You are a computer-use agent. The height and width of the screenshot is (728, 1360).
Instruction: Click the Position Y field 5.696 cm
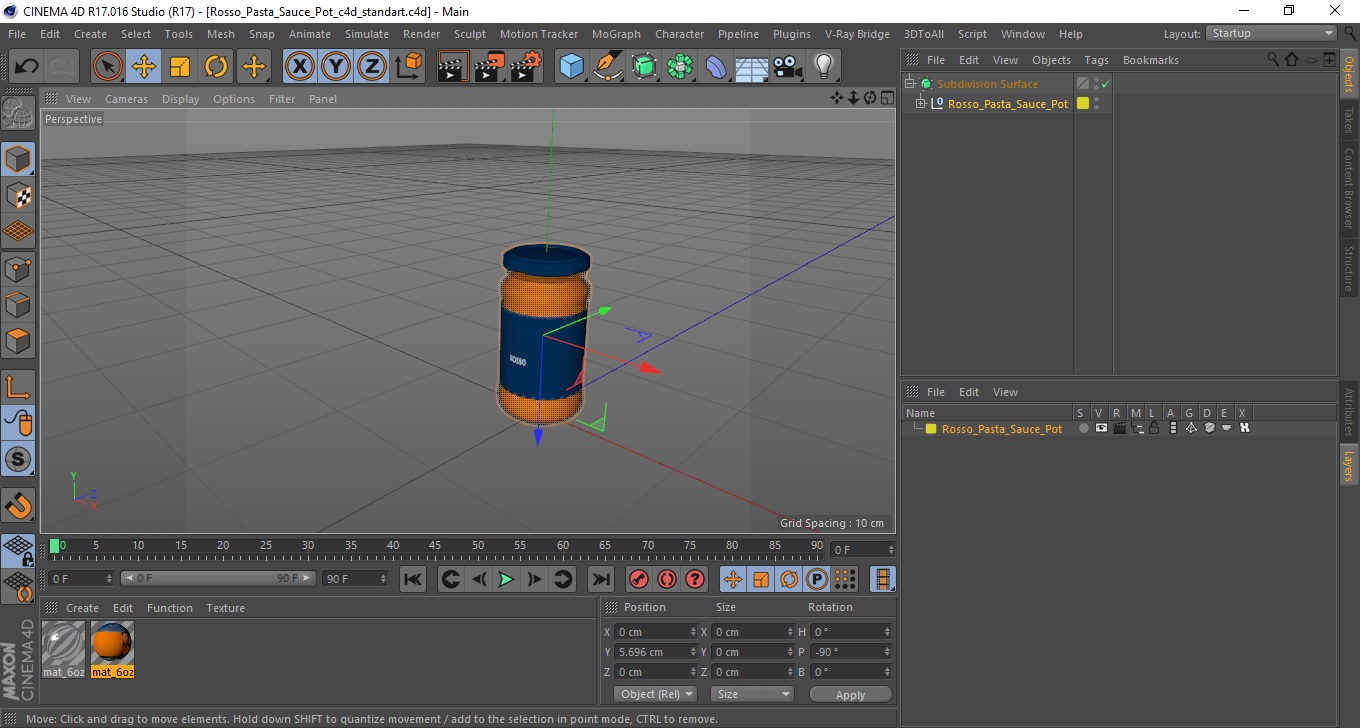656,652
